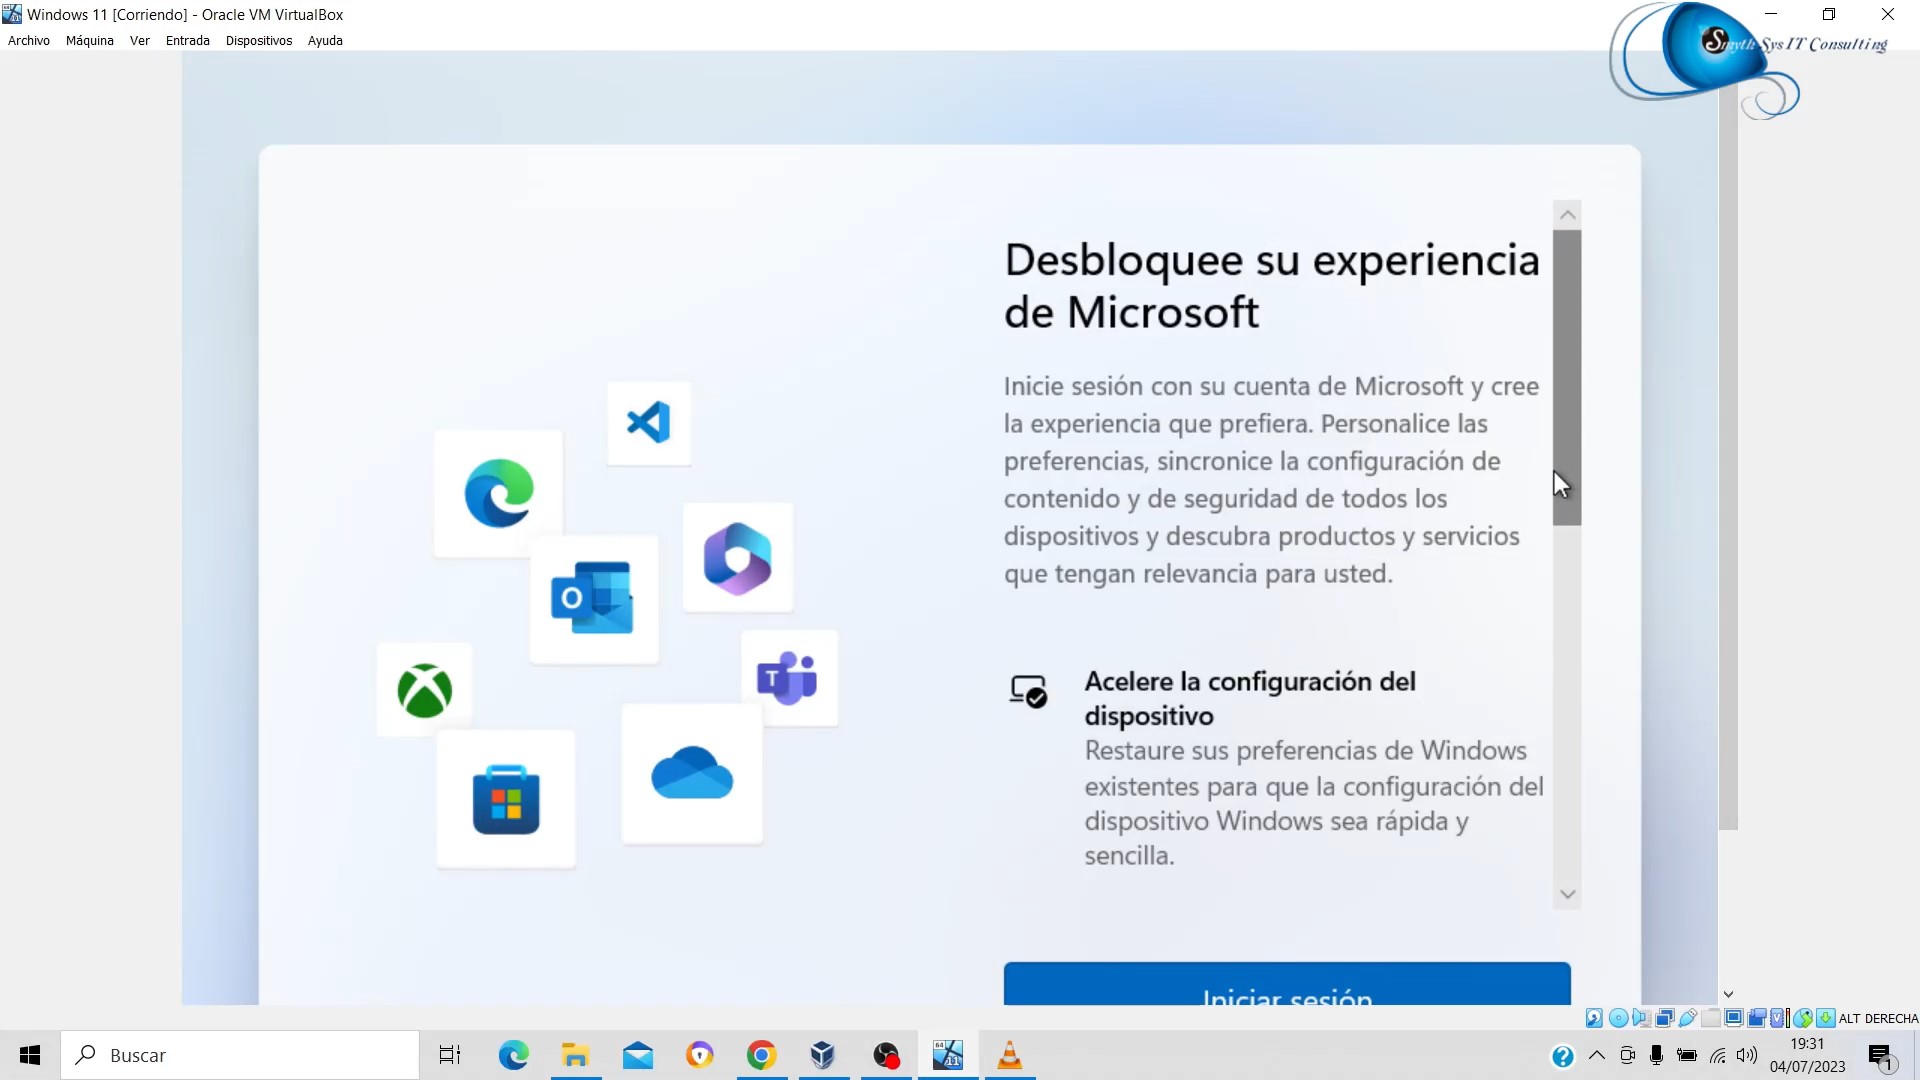Open the taskbar volume control
The image size is (1920, 1080).
point(1747,1055)
